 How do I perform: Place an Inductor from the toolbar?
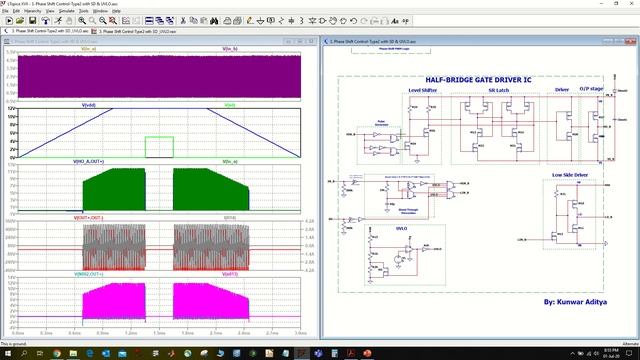point(302,21)
